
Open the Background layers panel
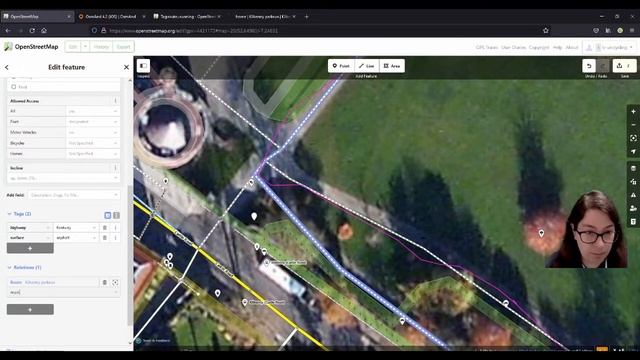pyautogui.click(x=633, y=168)
